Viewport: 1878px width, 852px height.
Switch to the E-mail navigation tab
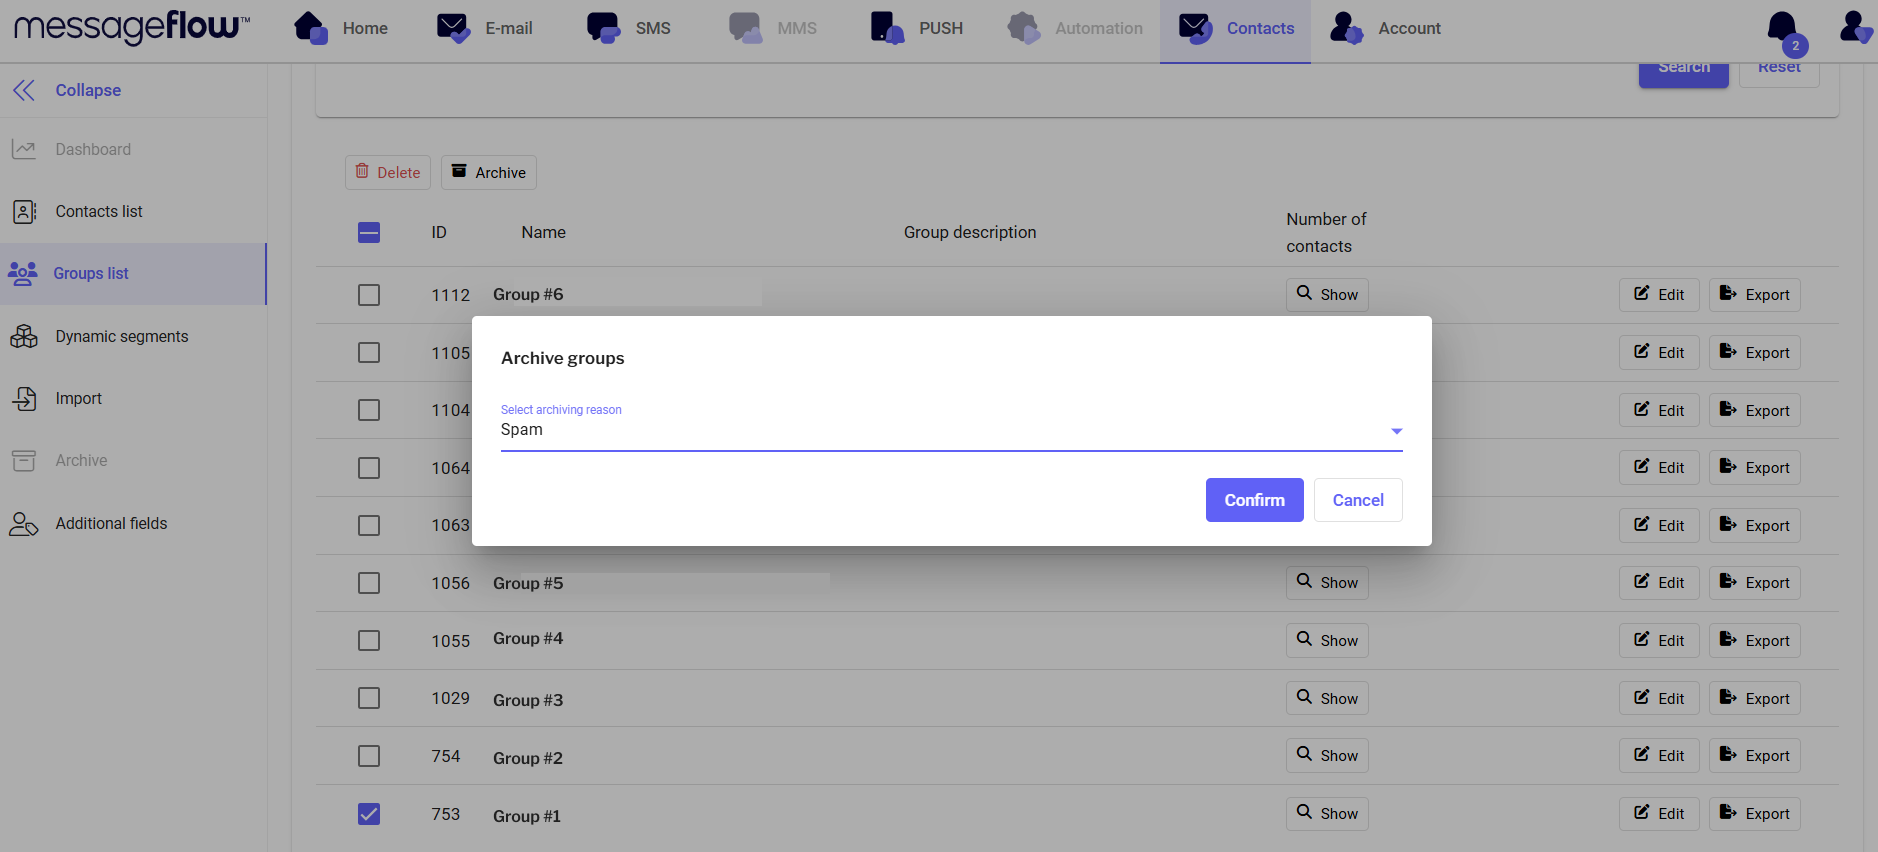(x=485, y=28)
